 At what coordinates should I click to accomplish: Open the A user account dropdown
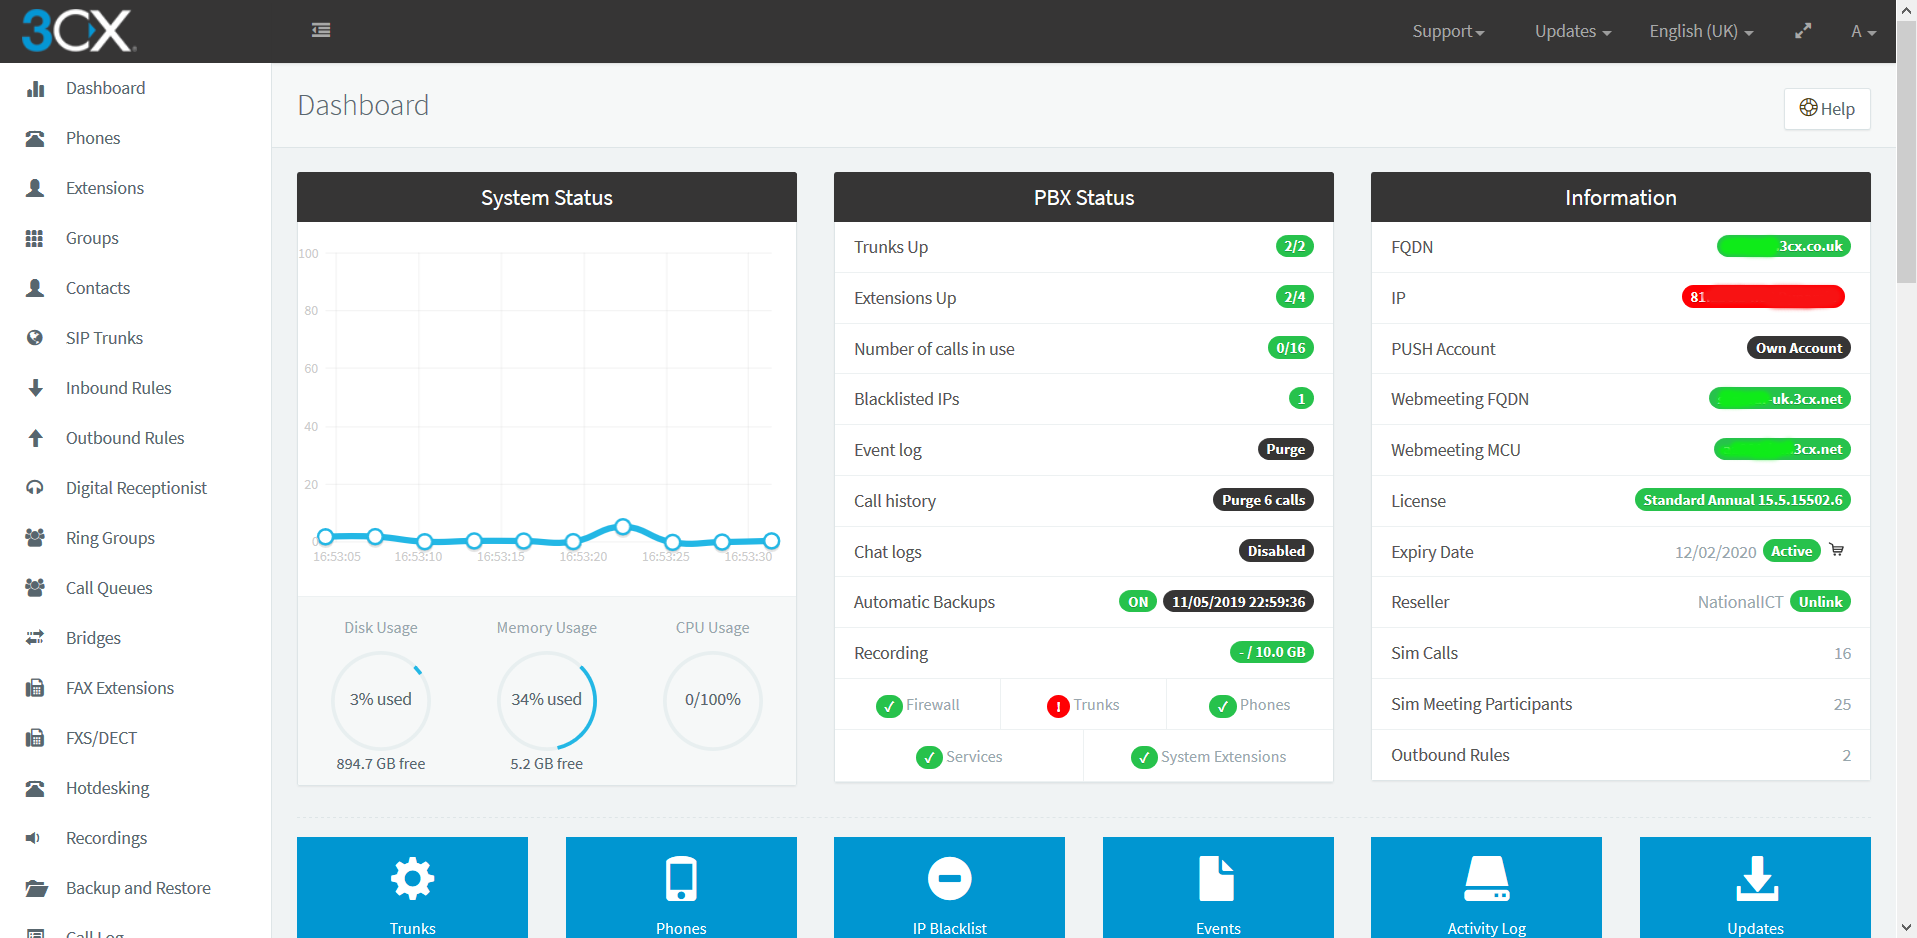pos(1863,31)
